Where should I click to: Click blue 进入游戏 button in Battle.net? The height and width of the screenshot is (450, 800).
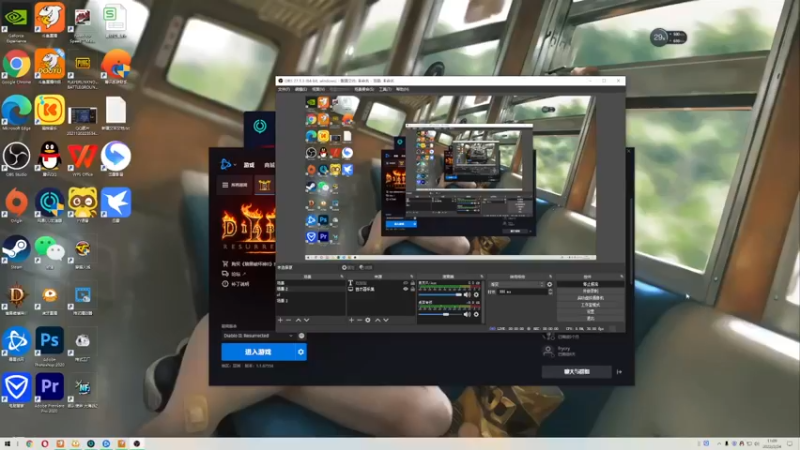point(258,352)
